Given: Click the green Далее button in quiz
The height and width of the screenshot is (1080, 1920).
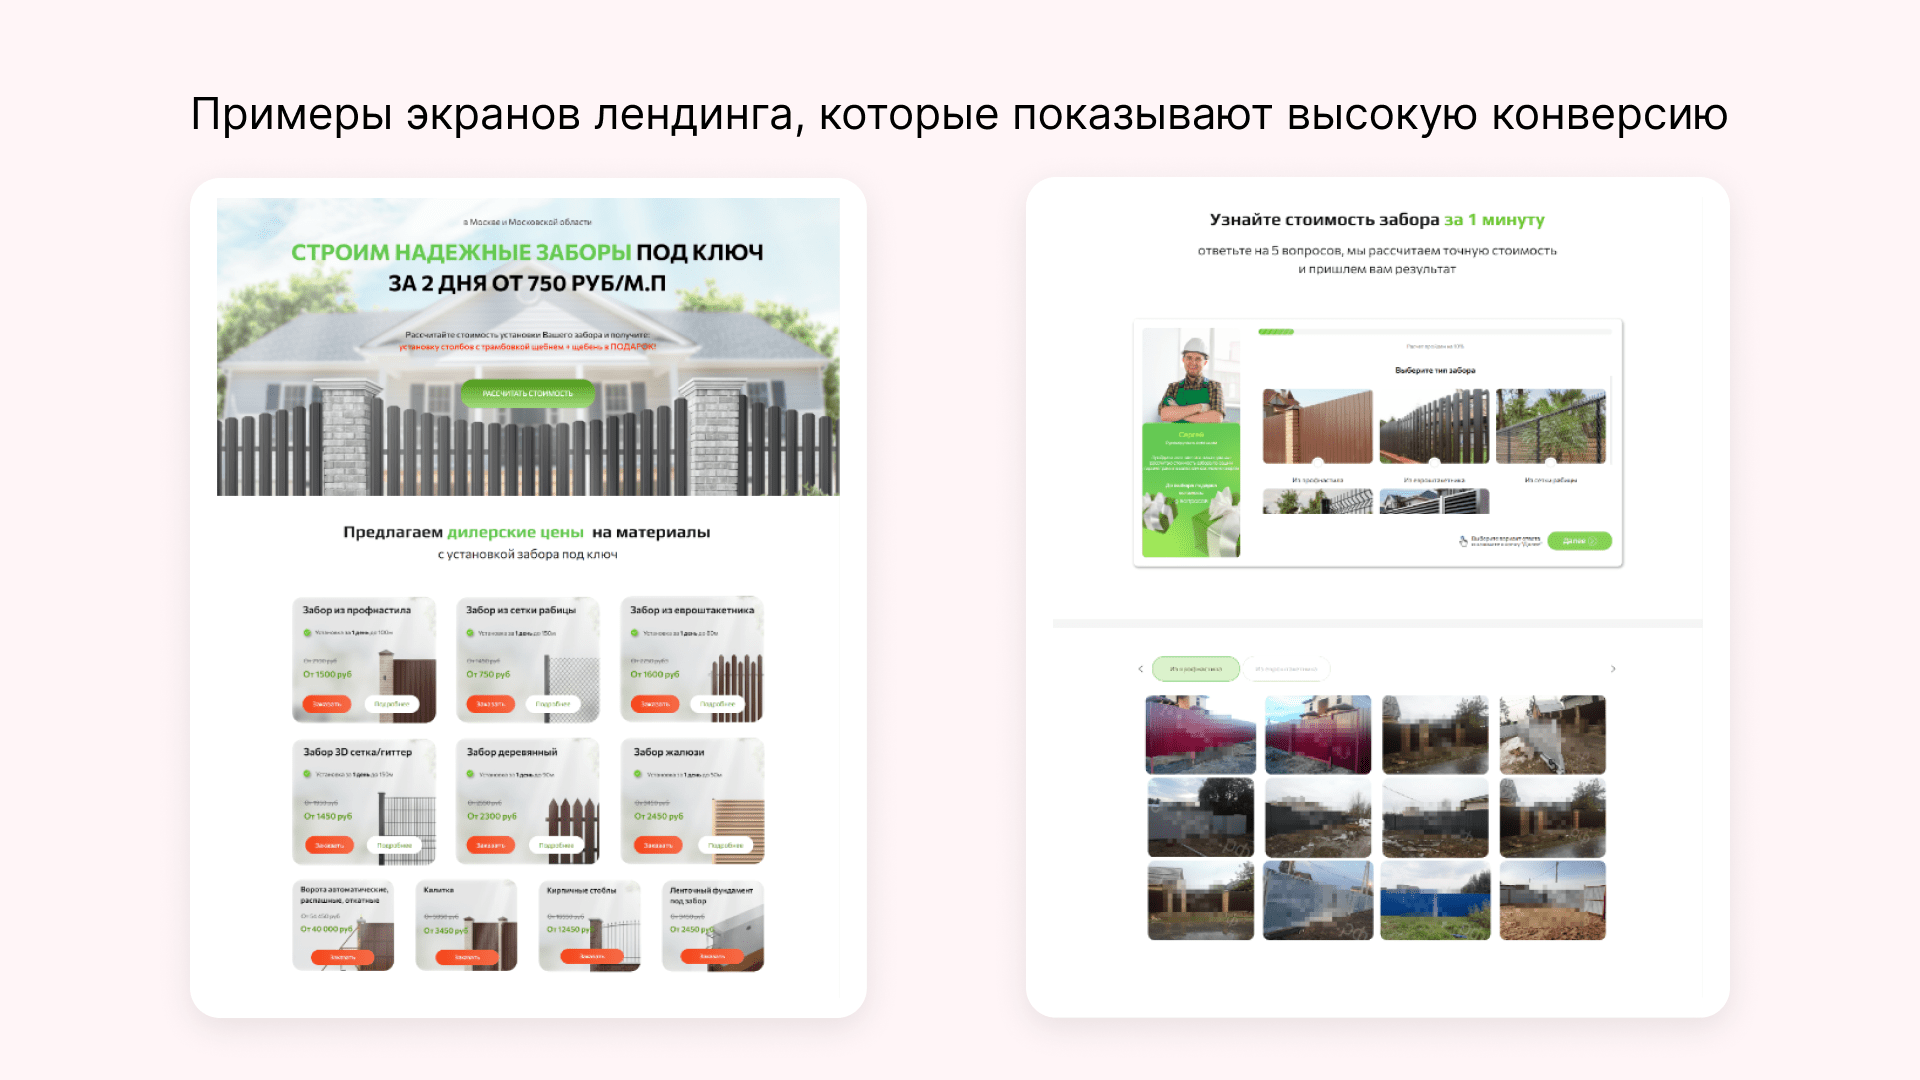Looking at the screenshot, I should click(x=1579, y=541).
